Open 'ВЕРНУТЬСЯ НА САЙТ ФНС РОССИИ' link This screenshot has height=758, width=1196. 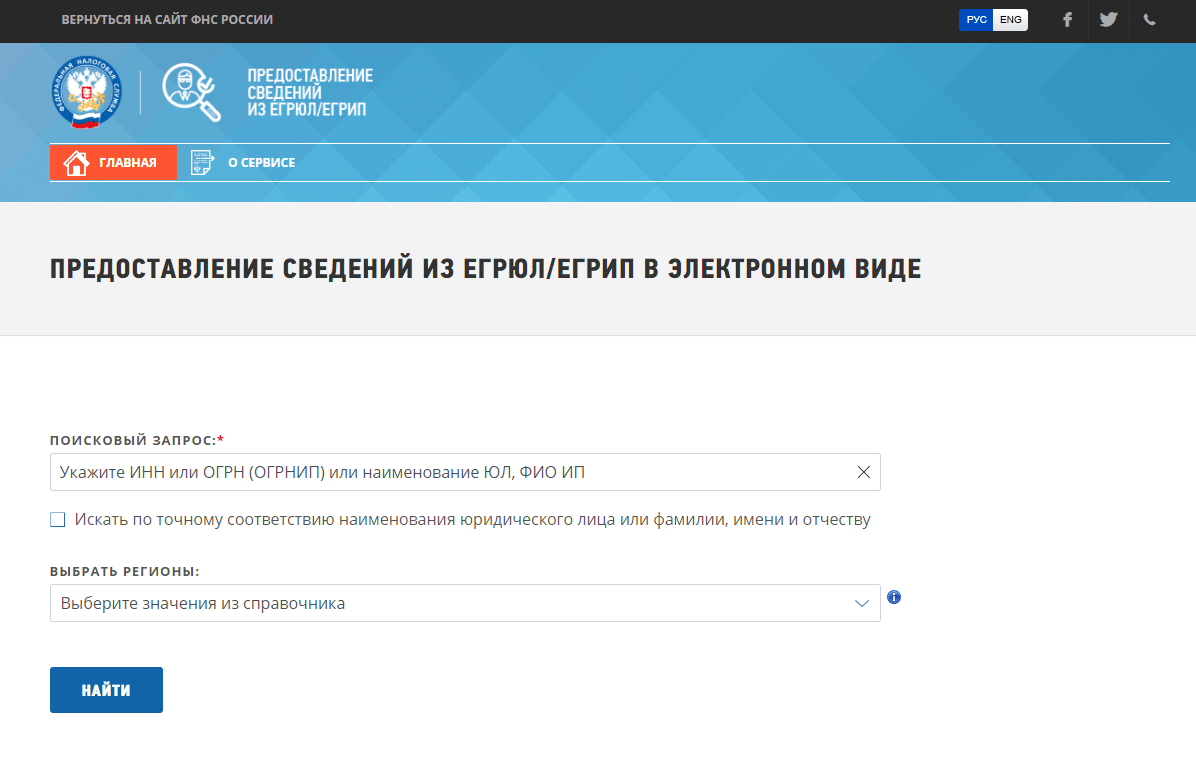[x=166, y=19]
